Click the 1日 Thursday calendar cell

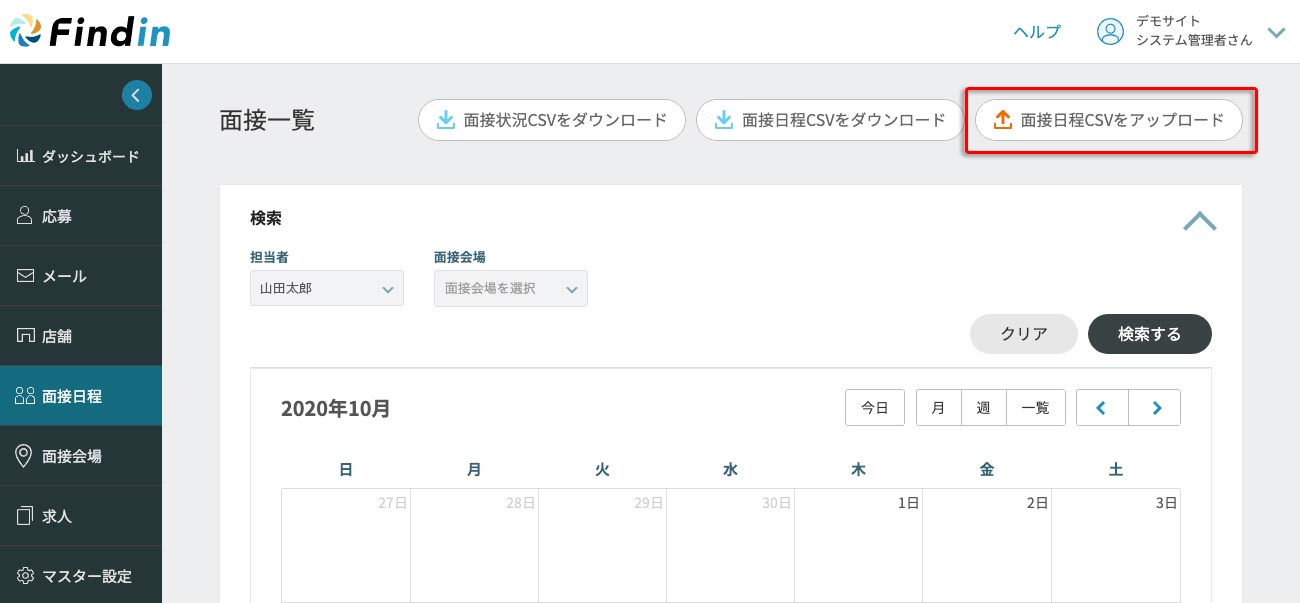tap(858, 545)
